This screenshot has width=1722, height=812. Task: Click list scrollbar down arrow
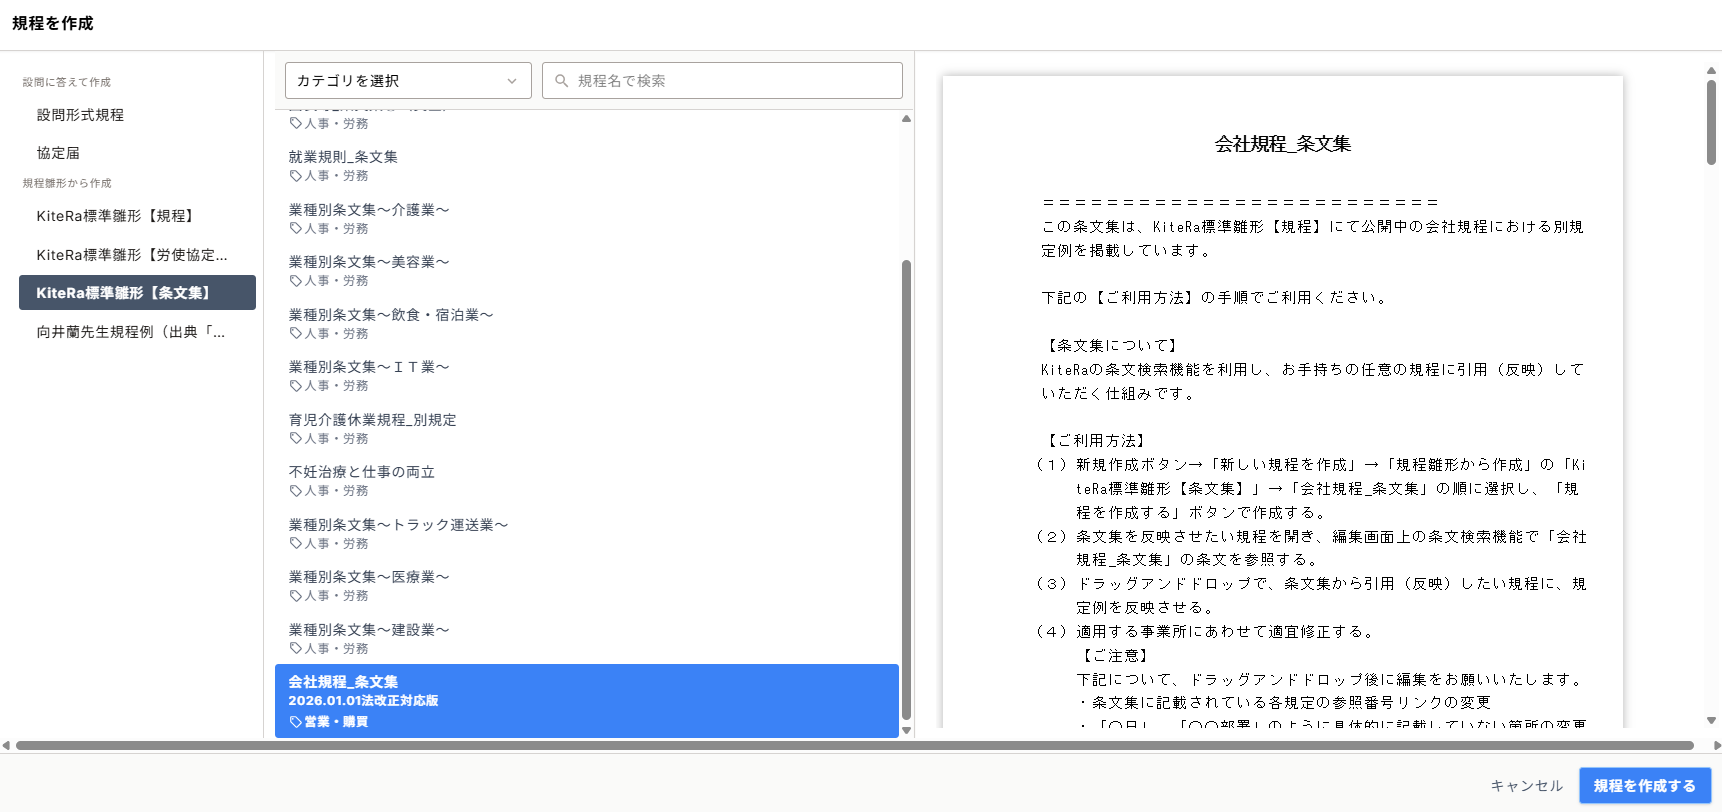(x=906, y=730)
